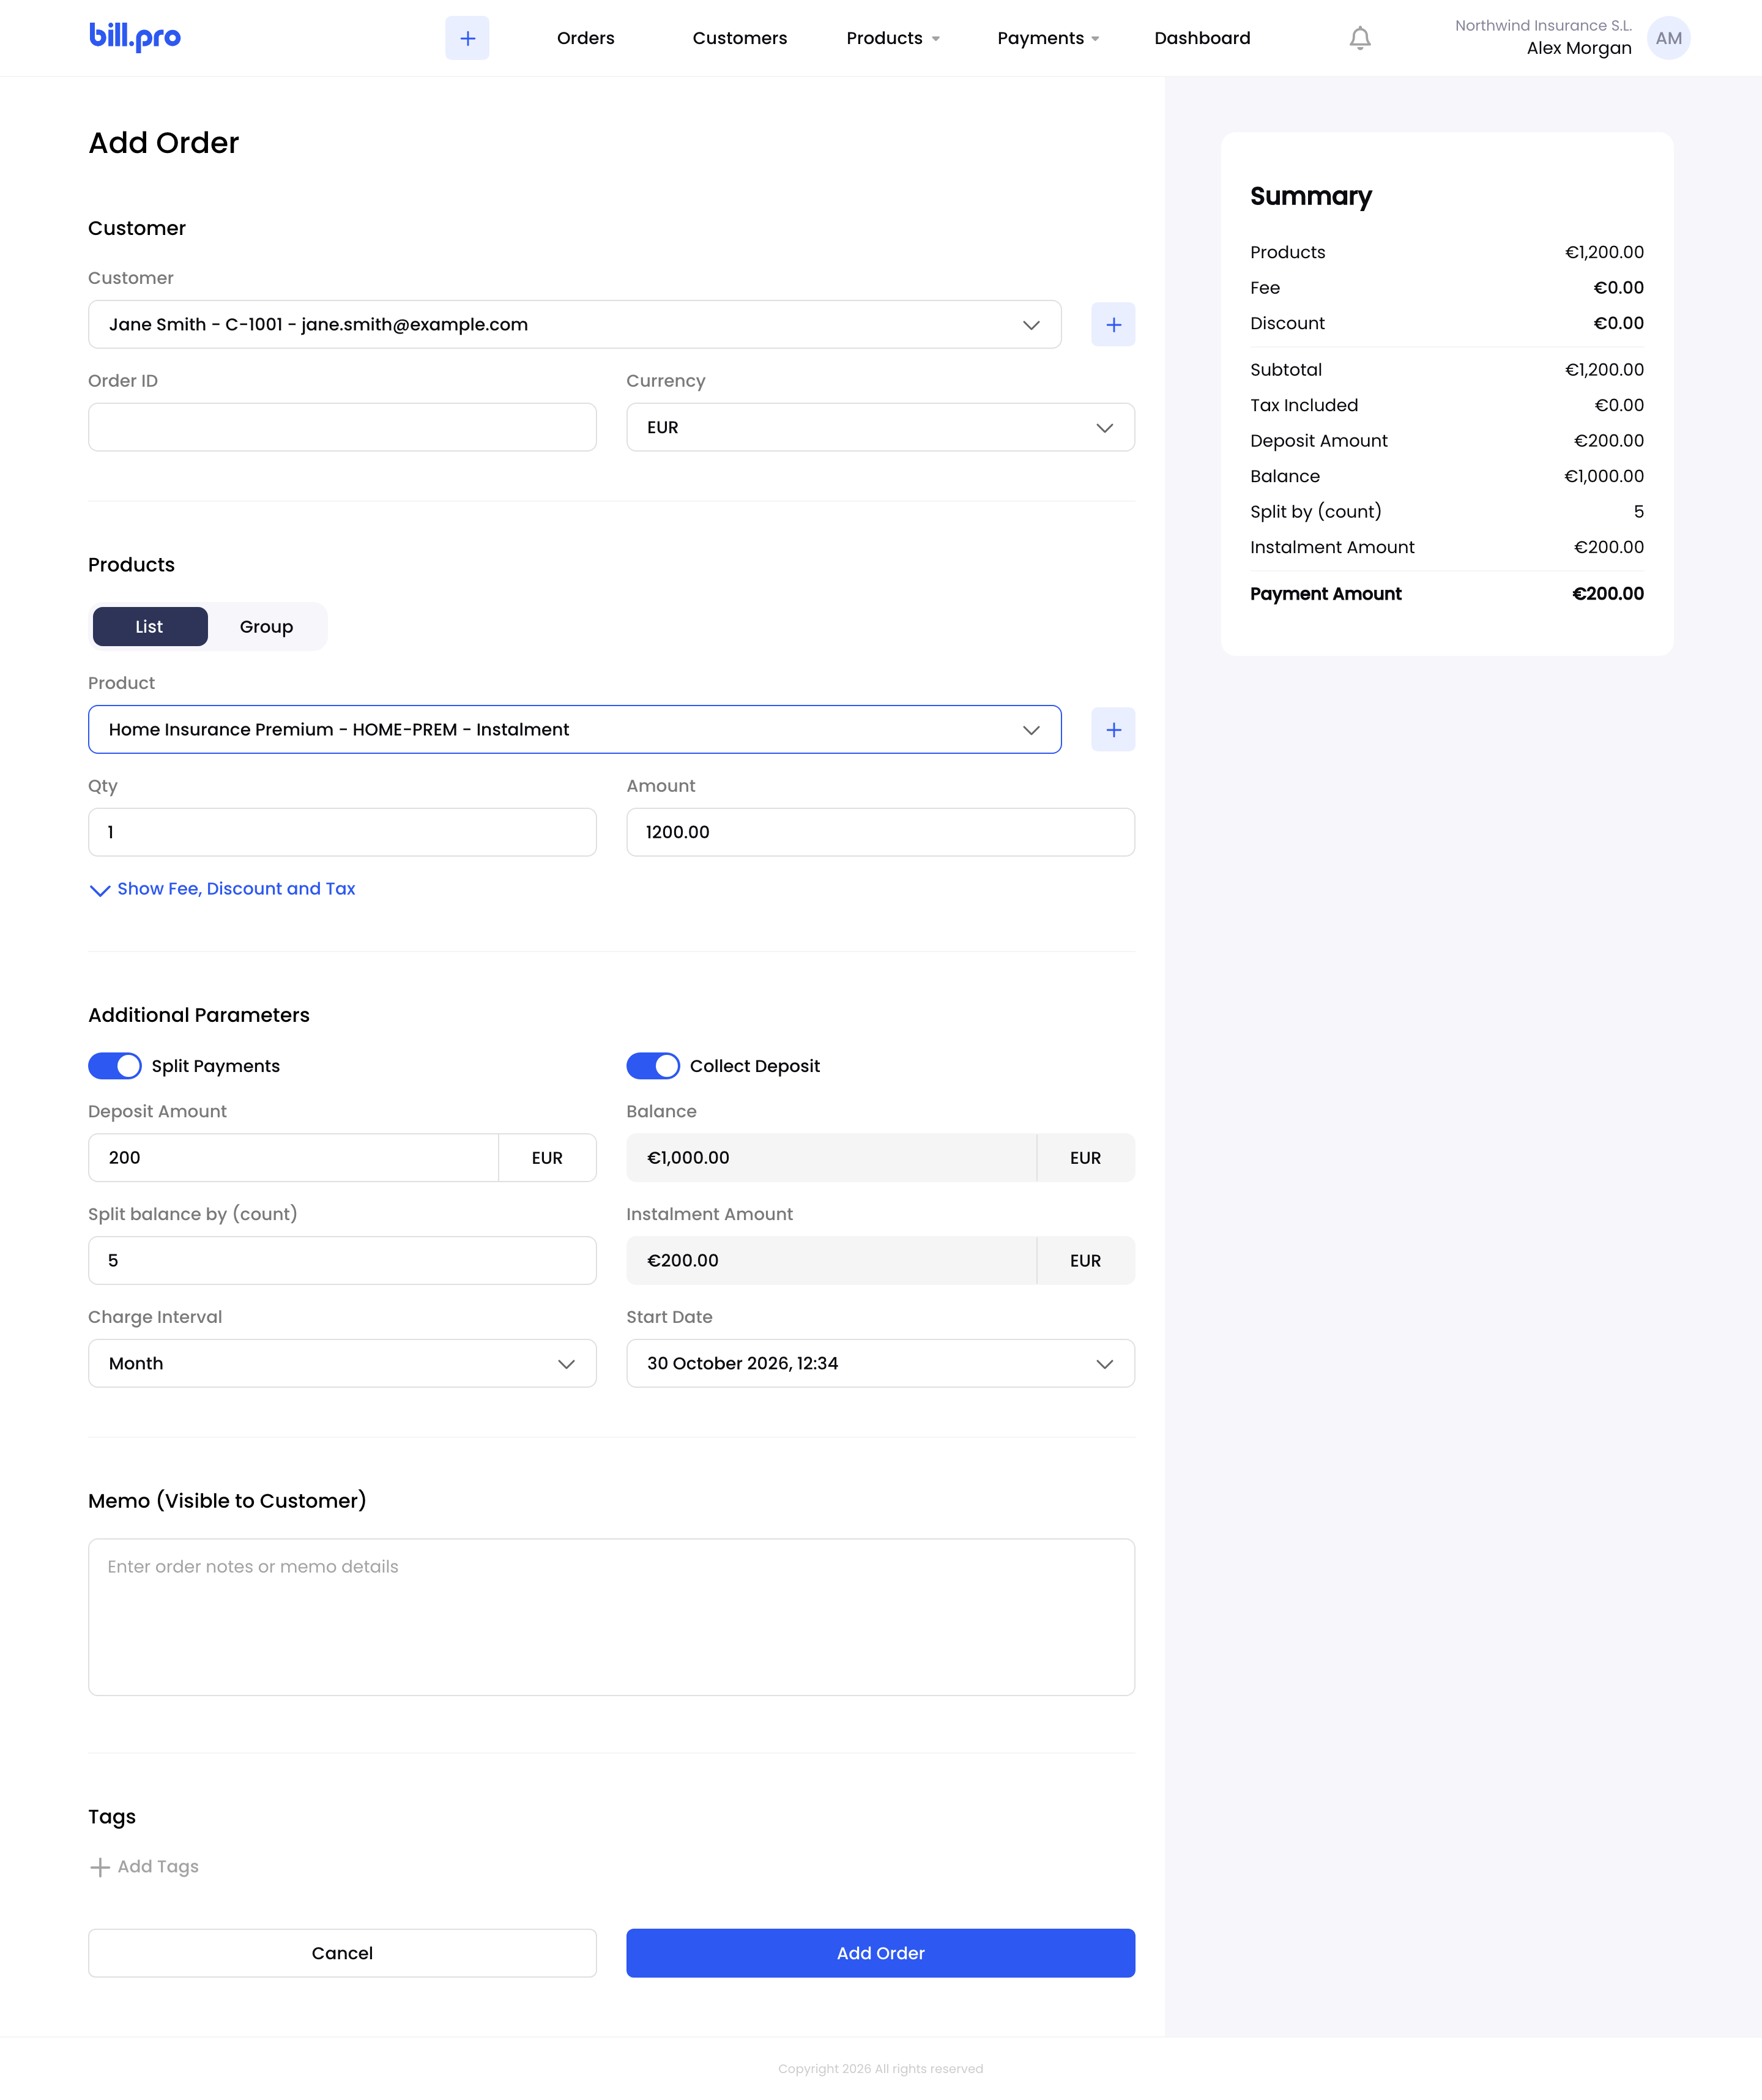This screenshot has width=1762, height=2100.
Task: Open the notifications bell
Action: (x=1360, y=38)
